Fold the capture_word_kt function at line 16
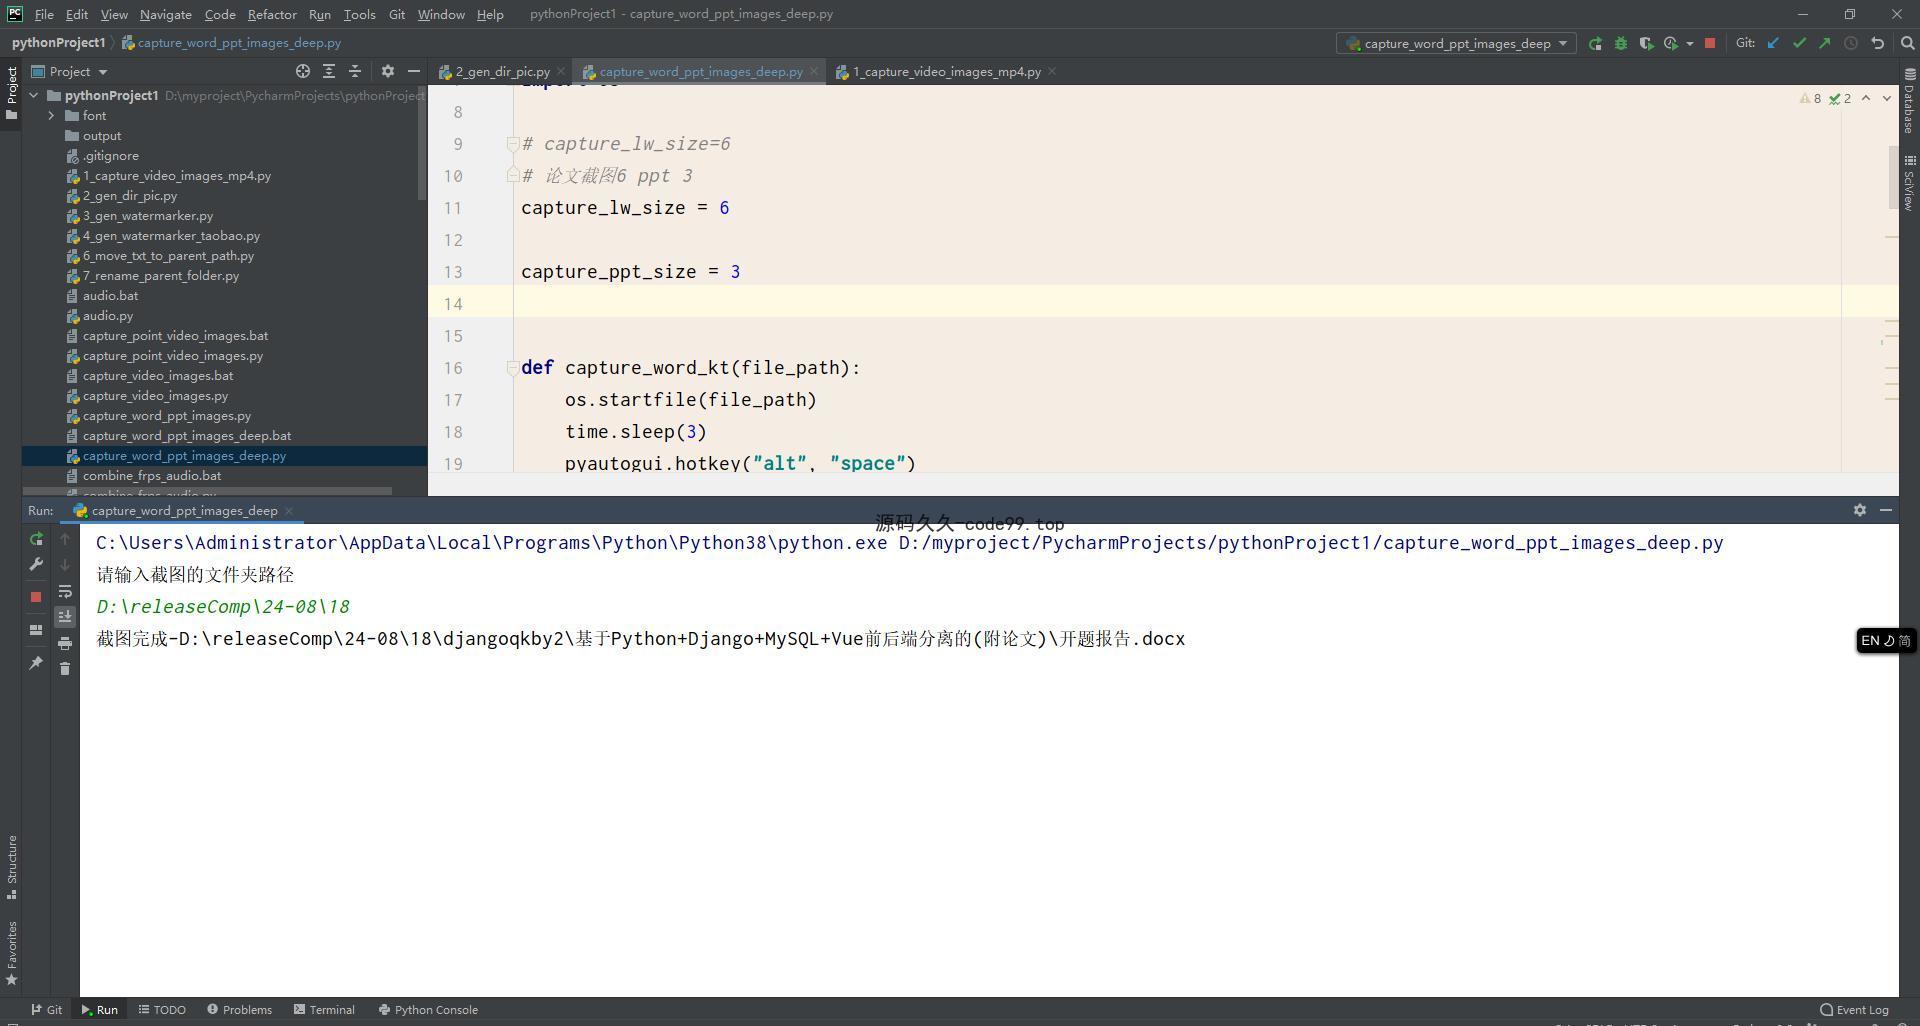This screenshot has width=1920, height=1026. pos(512,368)
